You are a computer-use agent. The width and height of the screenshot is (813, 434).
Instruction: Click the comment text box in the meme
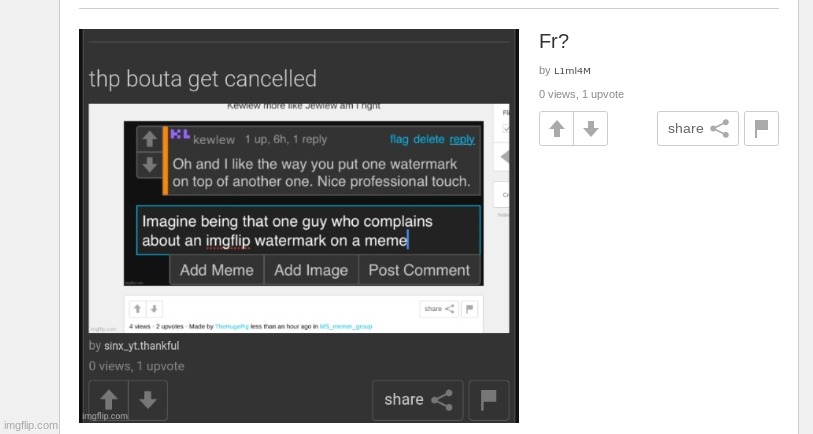tap(309, 230)
